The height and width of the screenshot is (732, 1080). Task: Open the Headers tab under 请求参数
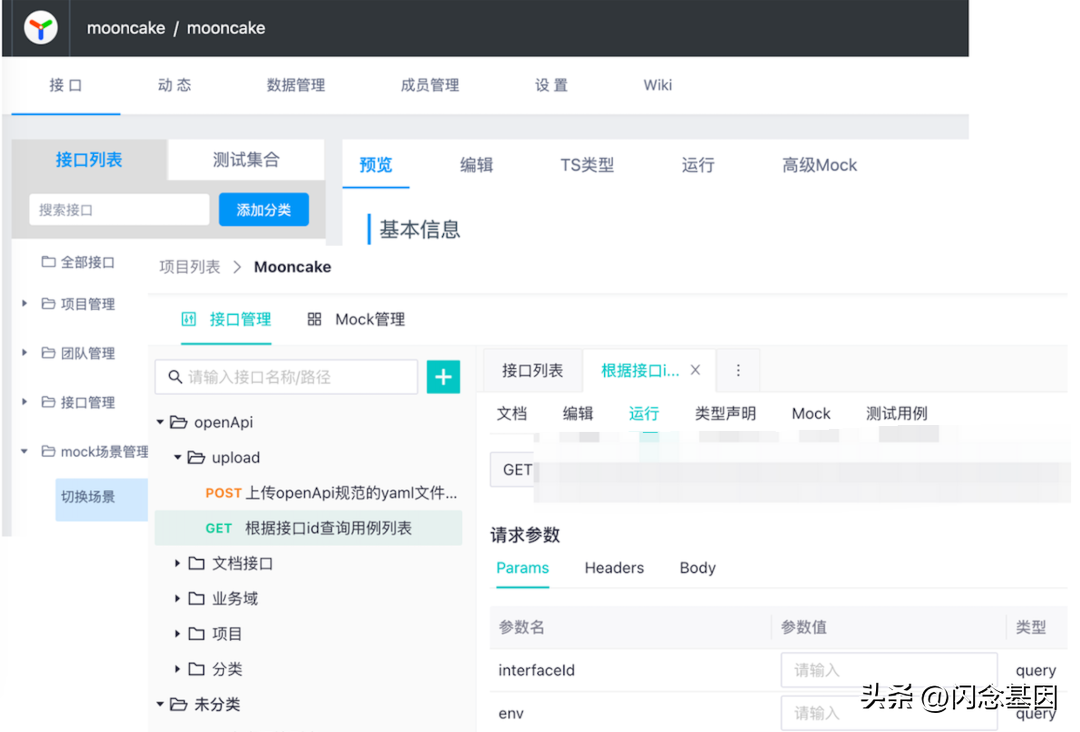coord(614,568)
